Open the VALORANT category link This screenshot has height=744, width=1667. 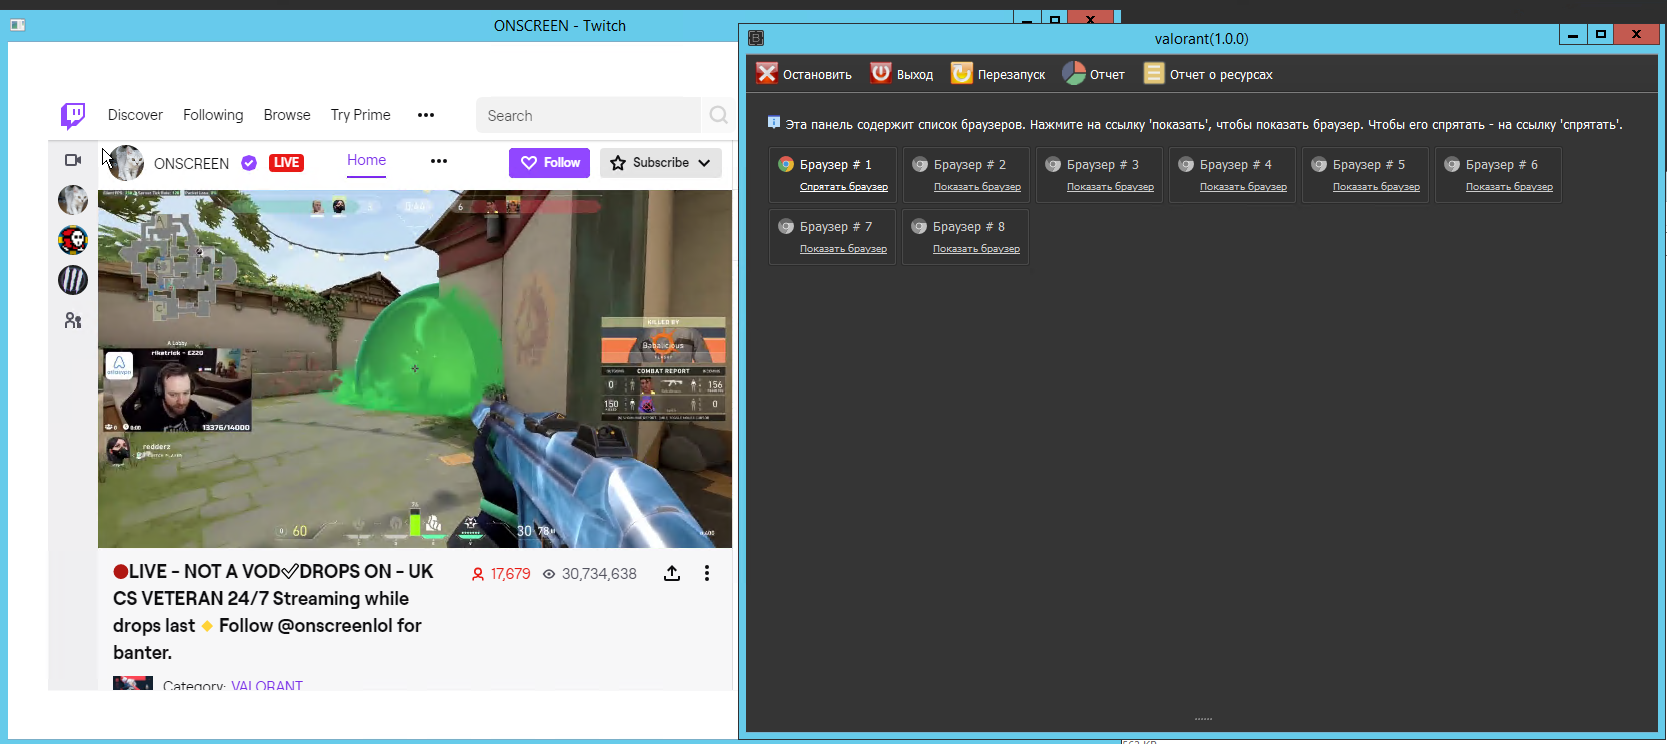pos(267,686)
